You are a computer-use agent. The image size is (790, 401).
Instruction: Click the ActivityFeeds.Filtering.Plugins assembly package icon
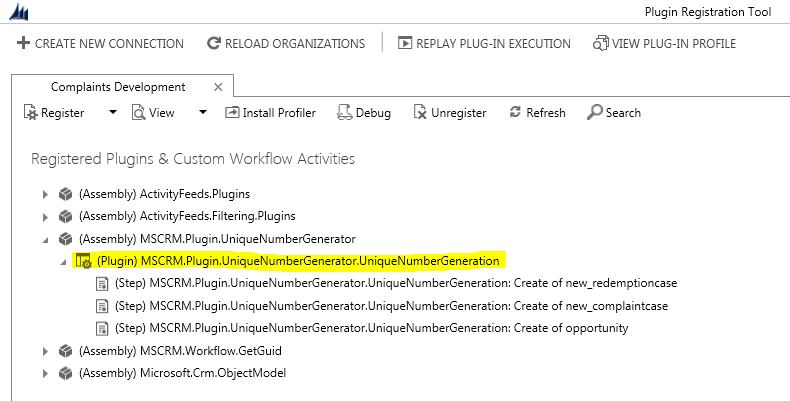(x=65, y=216)
